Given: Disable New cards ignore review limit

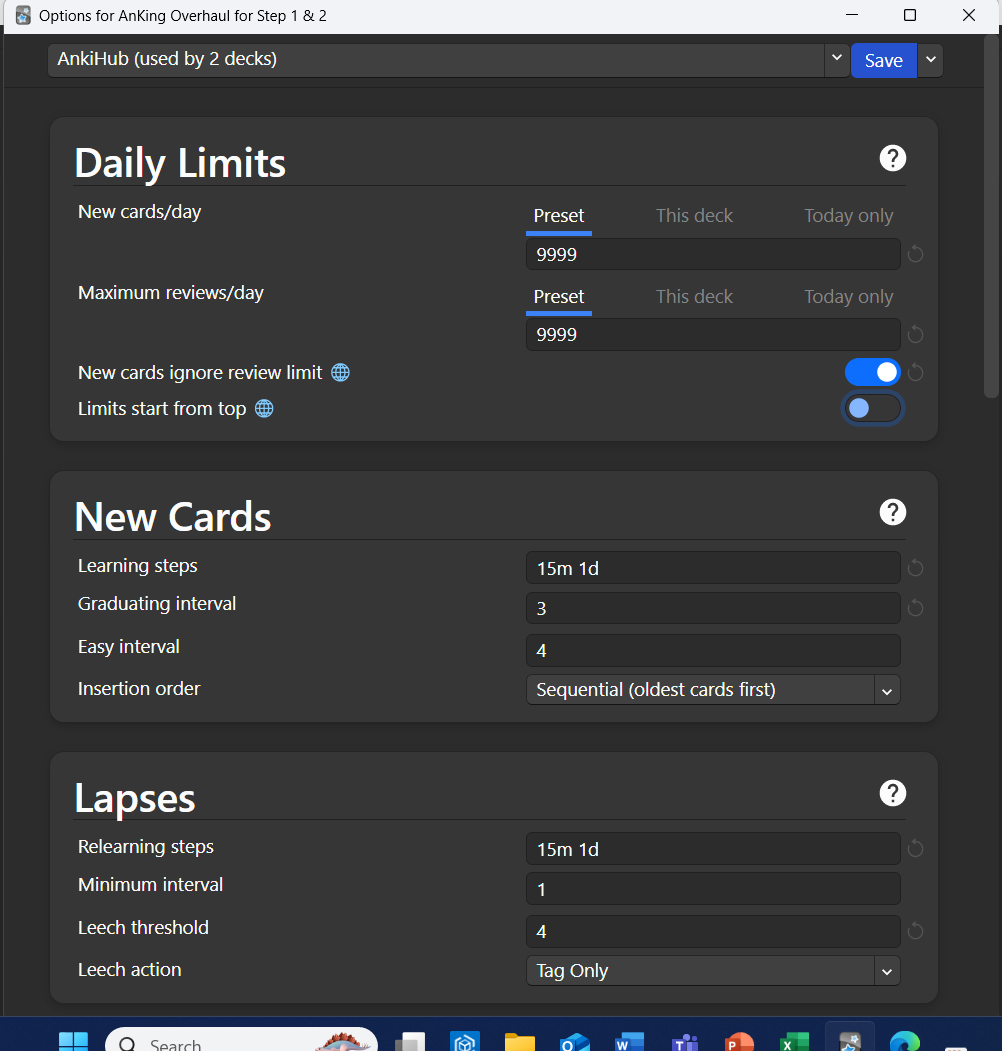Looking at the screenshot, I should 872,373.
